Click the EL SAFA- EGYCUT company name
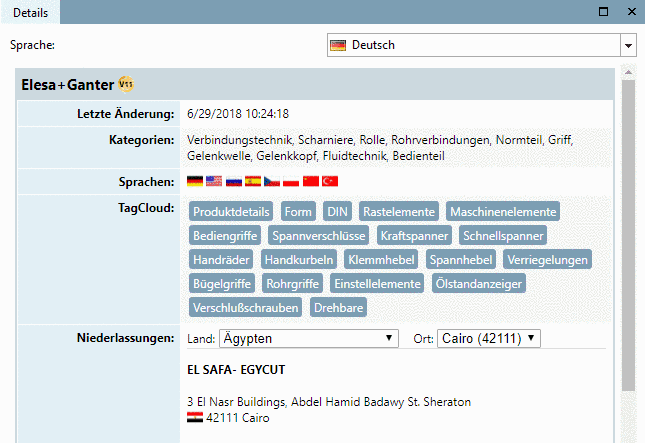Image resolution: width=645 pixels, height=443 pixels. (x=236, y=370)
